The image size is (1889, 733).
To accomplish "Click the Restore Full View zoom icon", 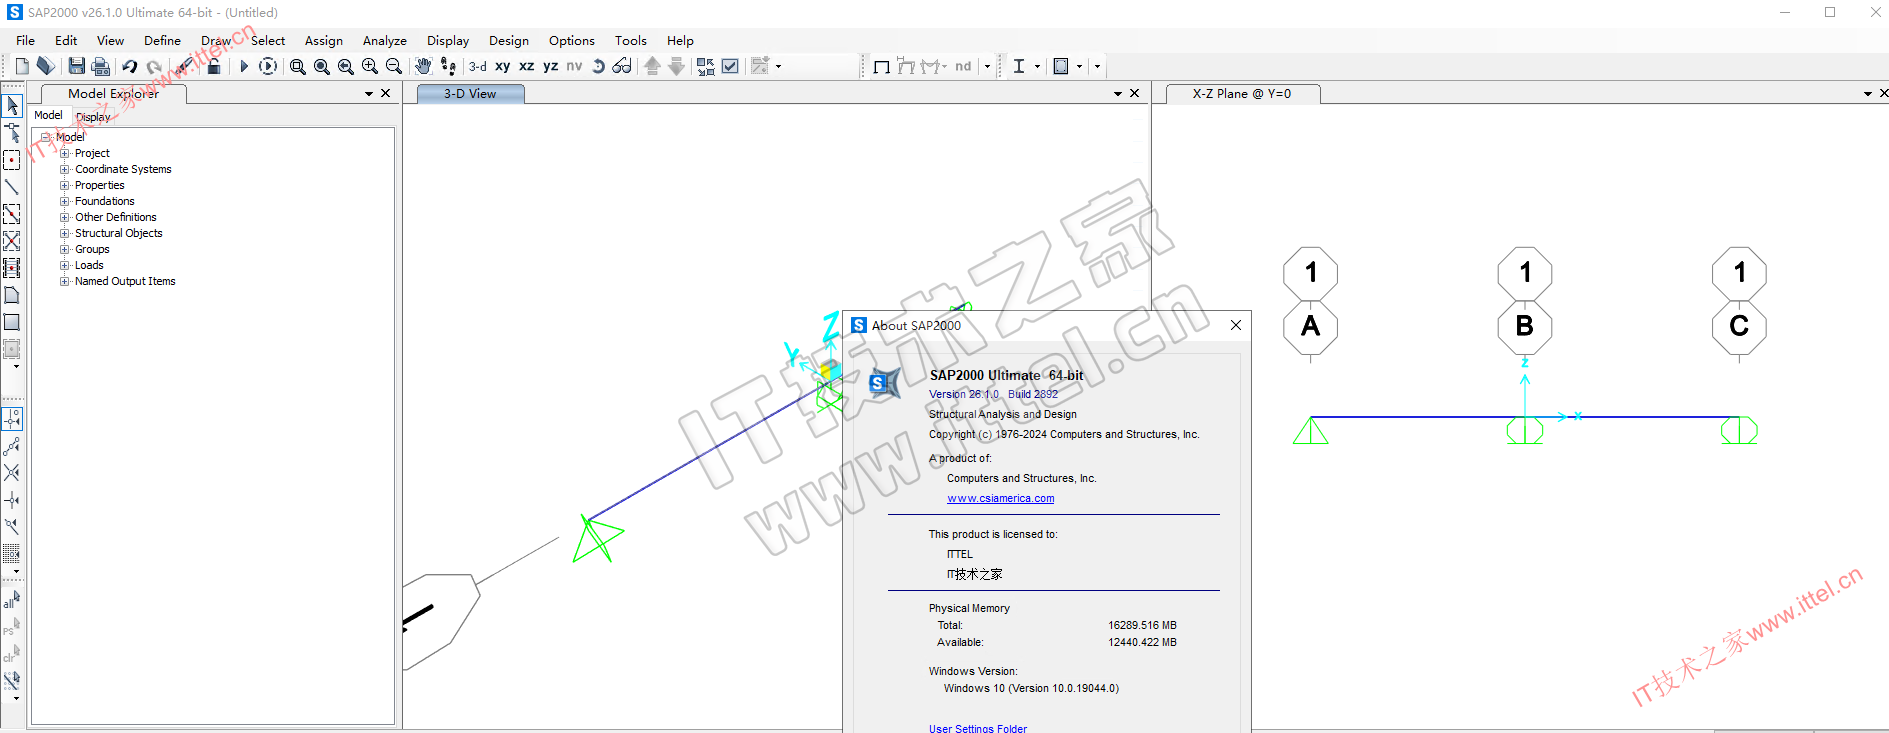I will [321, 66].
